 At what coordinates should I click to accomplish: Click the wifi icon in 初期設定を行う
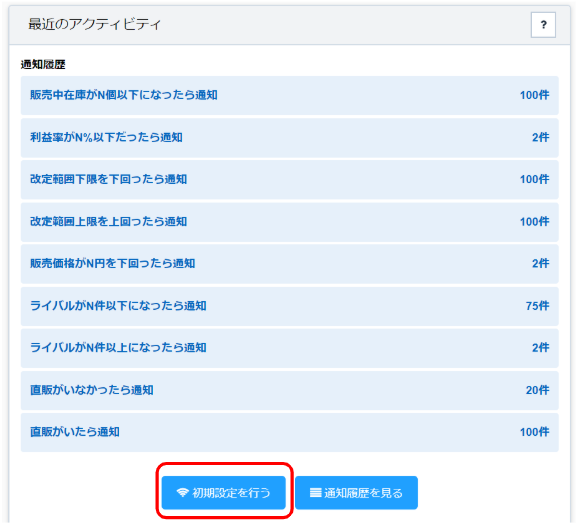183,493
